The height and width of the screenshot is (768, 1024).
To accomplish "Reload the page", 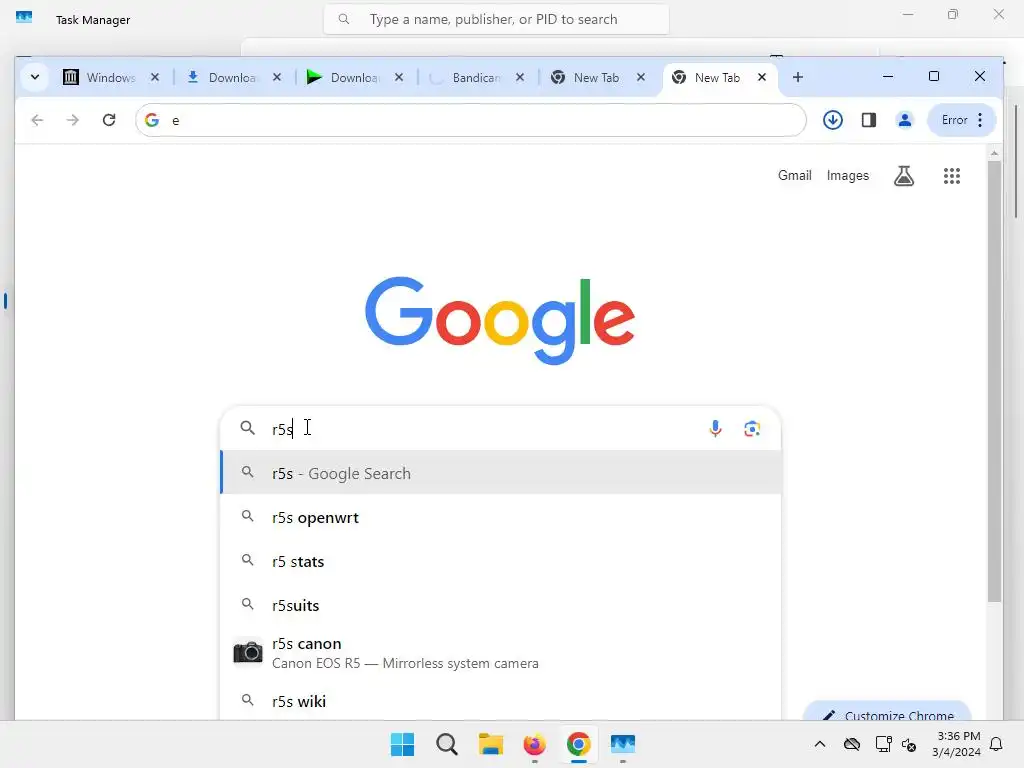I will pos(109,120).
